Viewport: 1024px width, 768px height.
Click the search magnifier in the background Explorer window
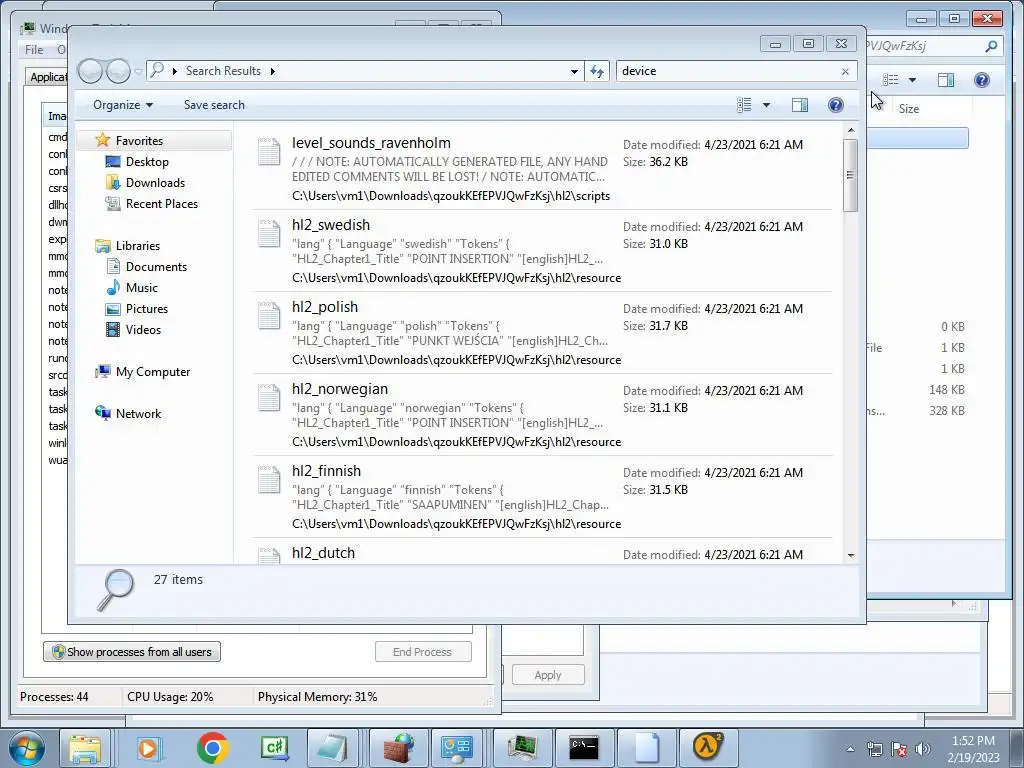pyautogui.click(x=991, y=46)
